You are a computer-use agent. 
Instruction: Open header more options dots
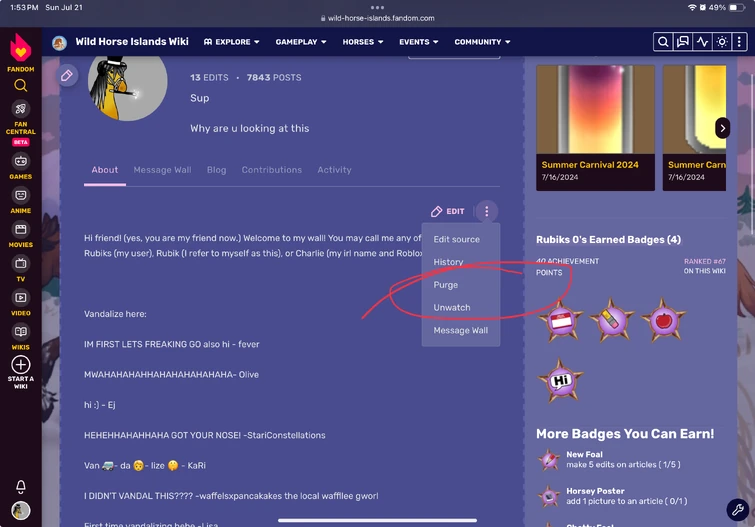pos(739,42)
